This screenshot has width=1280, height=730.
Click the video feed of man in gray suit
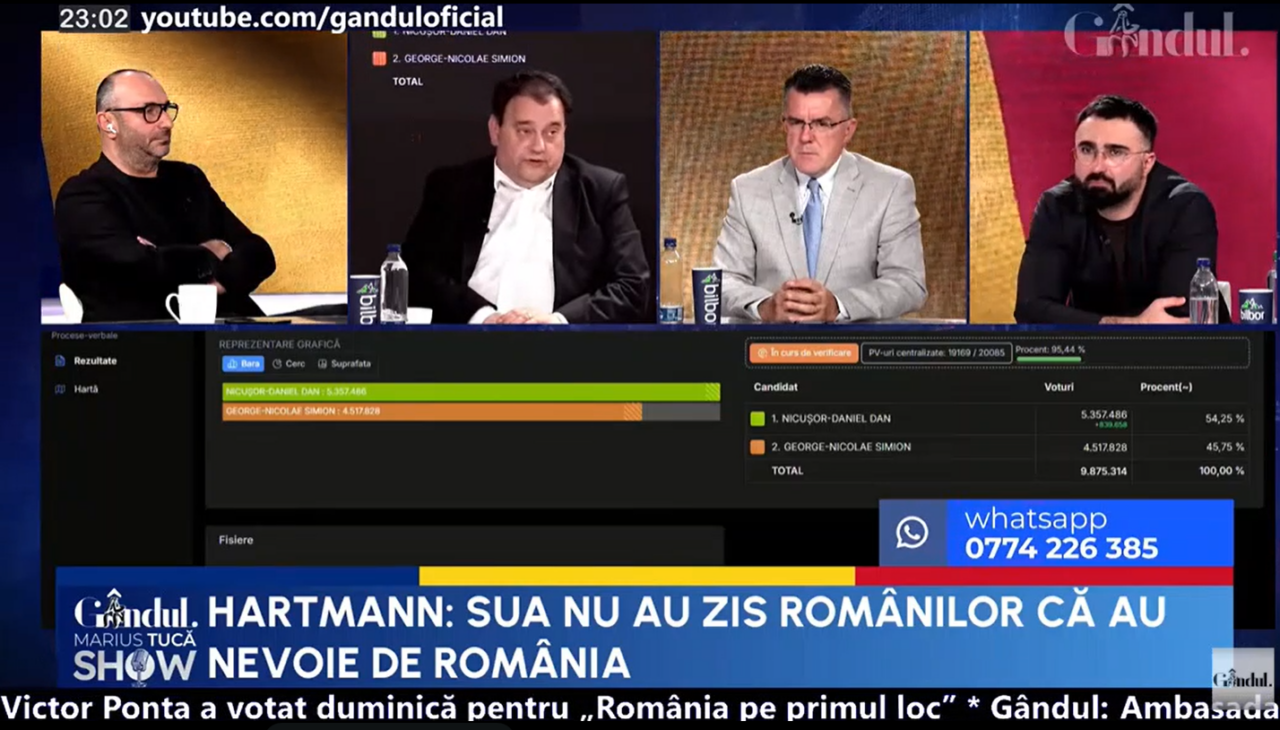[813, 177]
